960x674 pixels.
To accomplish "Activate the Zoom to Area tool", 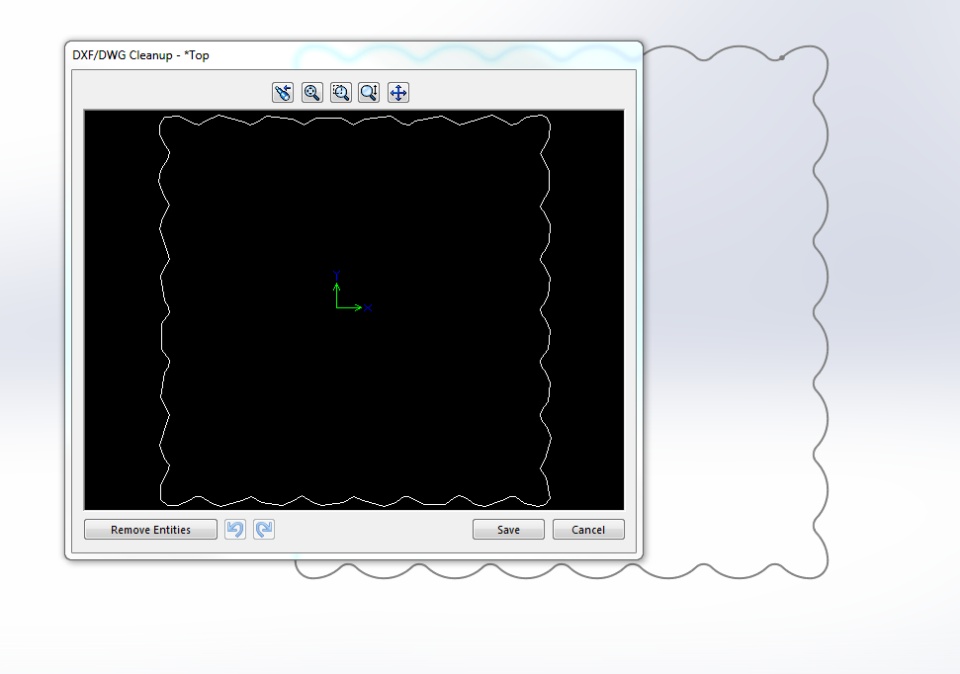I will click(341, 92).
